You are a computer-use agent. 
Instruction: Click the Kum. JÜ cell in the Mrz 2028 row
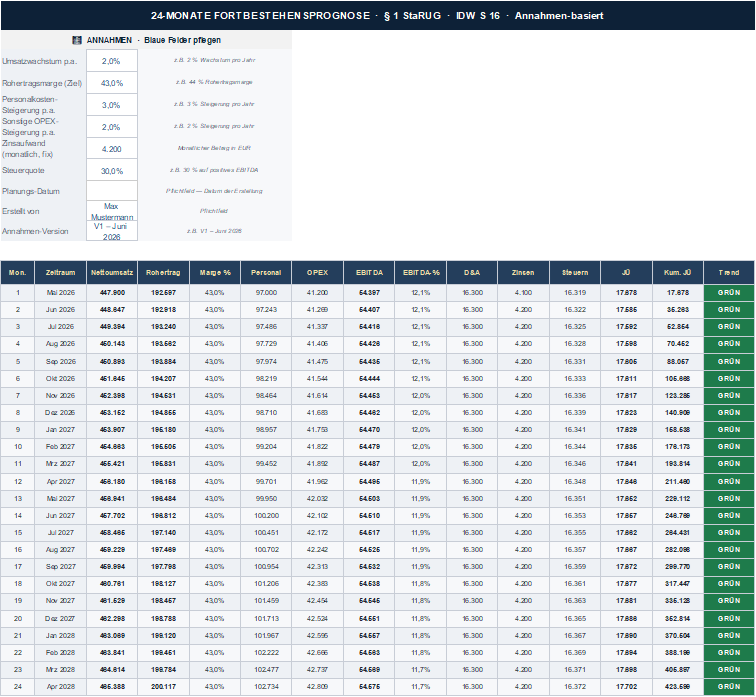pos(678,670)
